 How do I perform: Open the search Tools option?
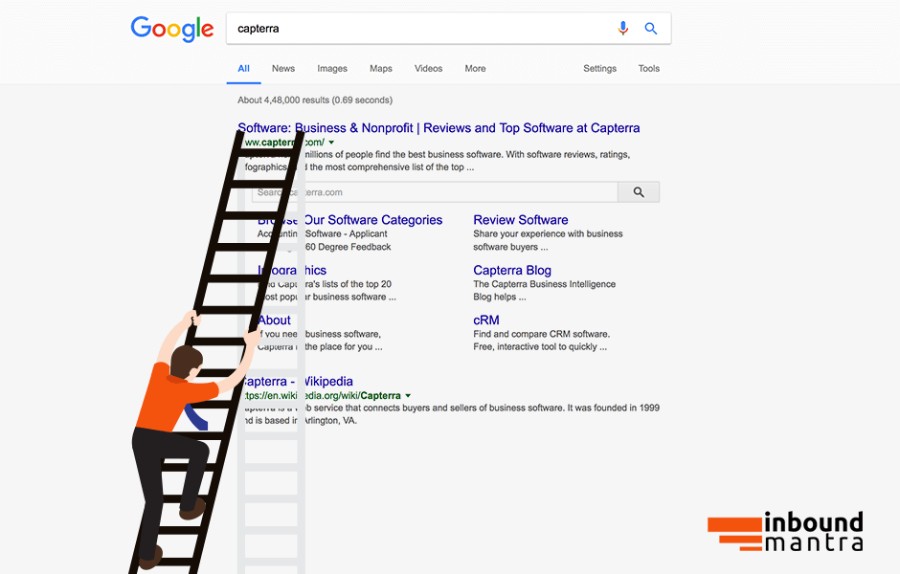[x=649, y=68]
